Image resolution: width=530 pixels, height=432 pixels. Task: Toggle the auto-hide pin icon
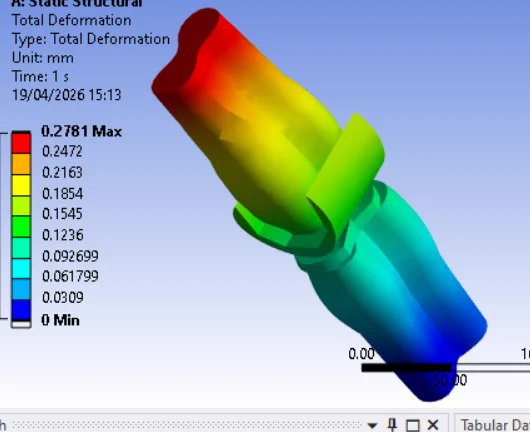point(392,425)
